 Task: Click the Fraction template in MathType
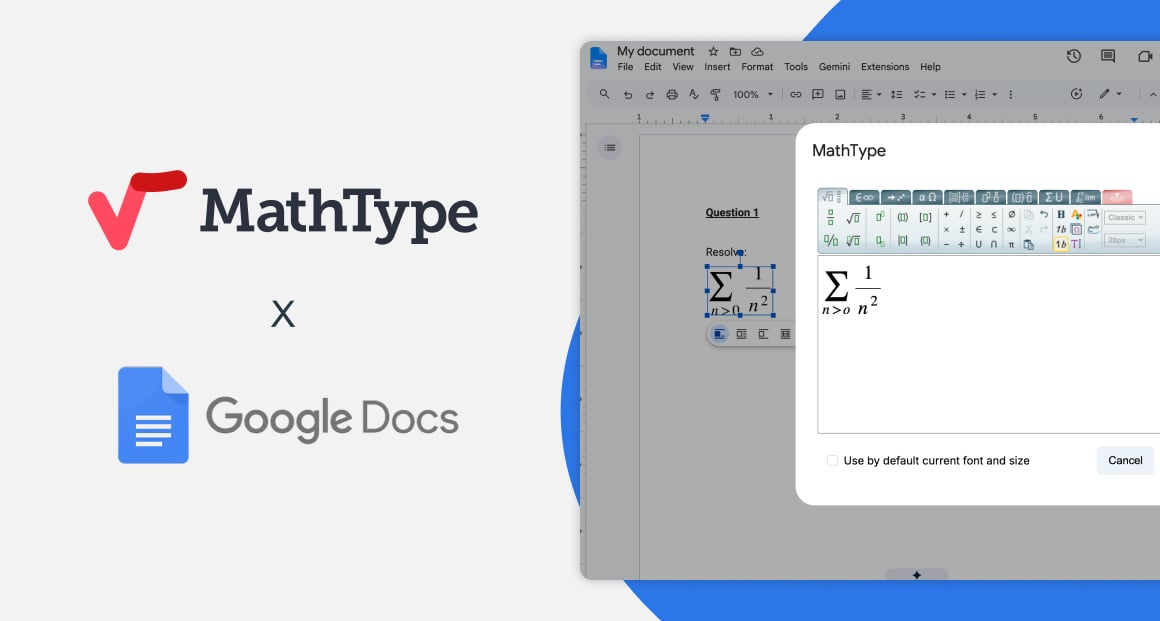[x=831, y=218]
